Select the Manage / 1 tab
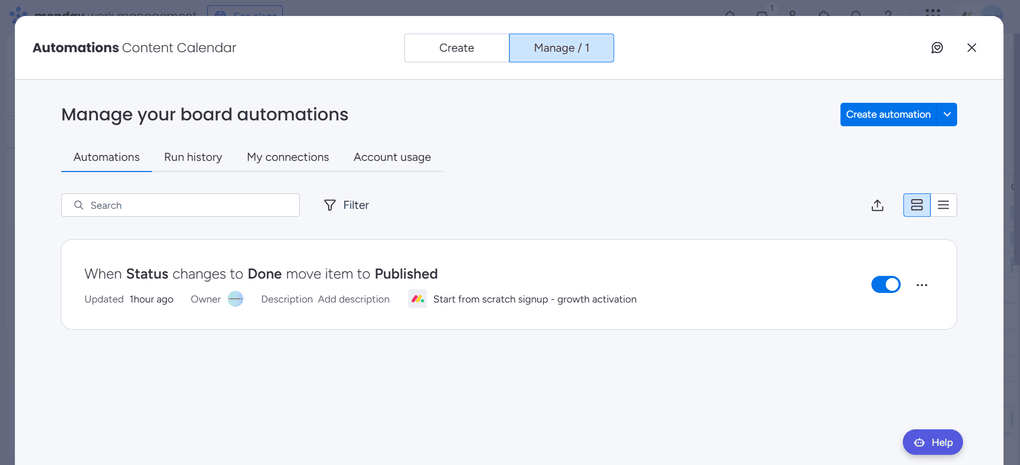1020x465 pixels. pyautogui.click(x=561, y=48)
